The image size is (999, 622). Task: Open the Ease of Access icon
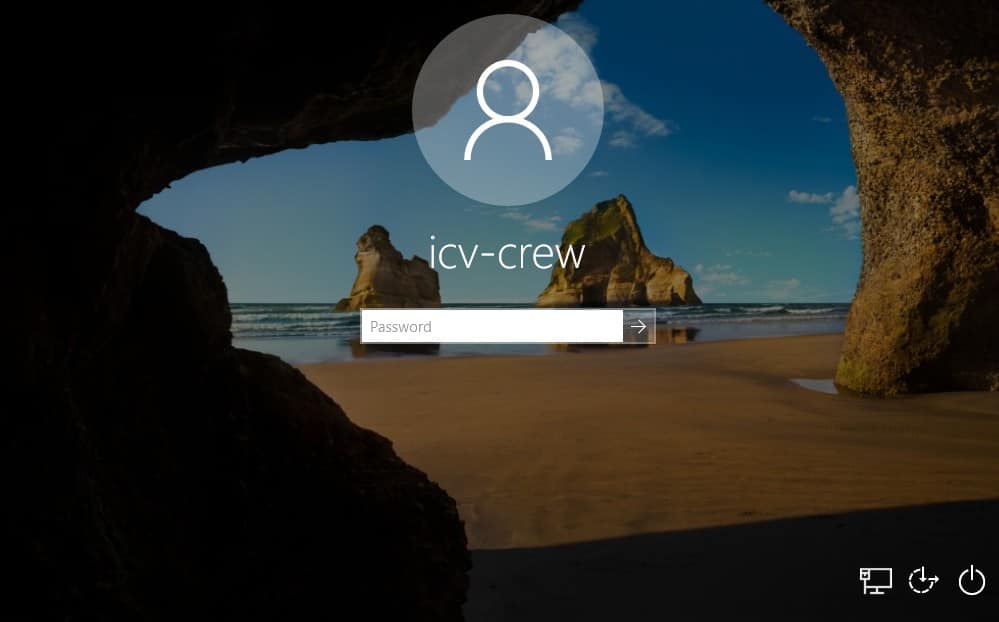(923, 581)
